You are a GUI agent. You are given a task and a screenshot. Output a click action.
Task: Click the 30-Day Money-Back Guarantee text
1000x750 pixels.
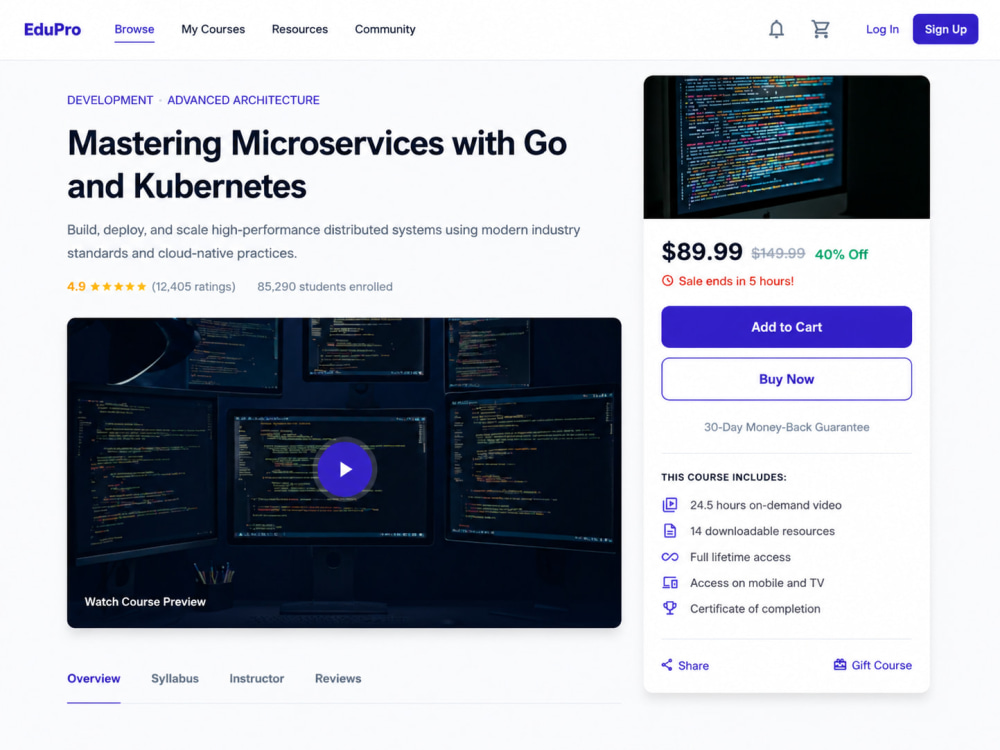tap(786, 427)
